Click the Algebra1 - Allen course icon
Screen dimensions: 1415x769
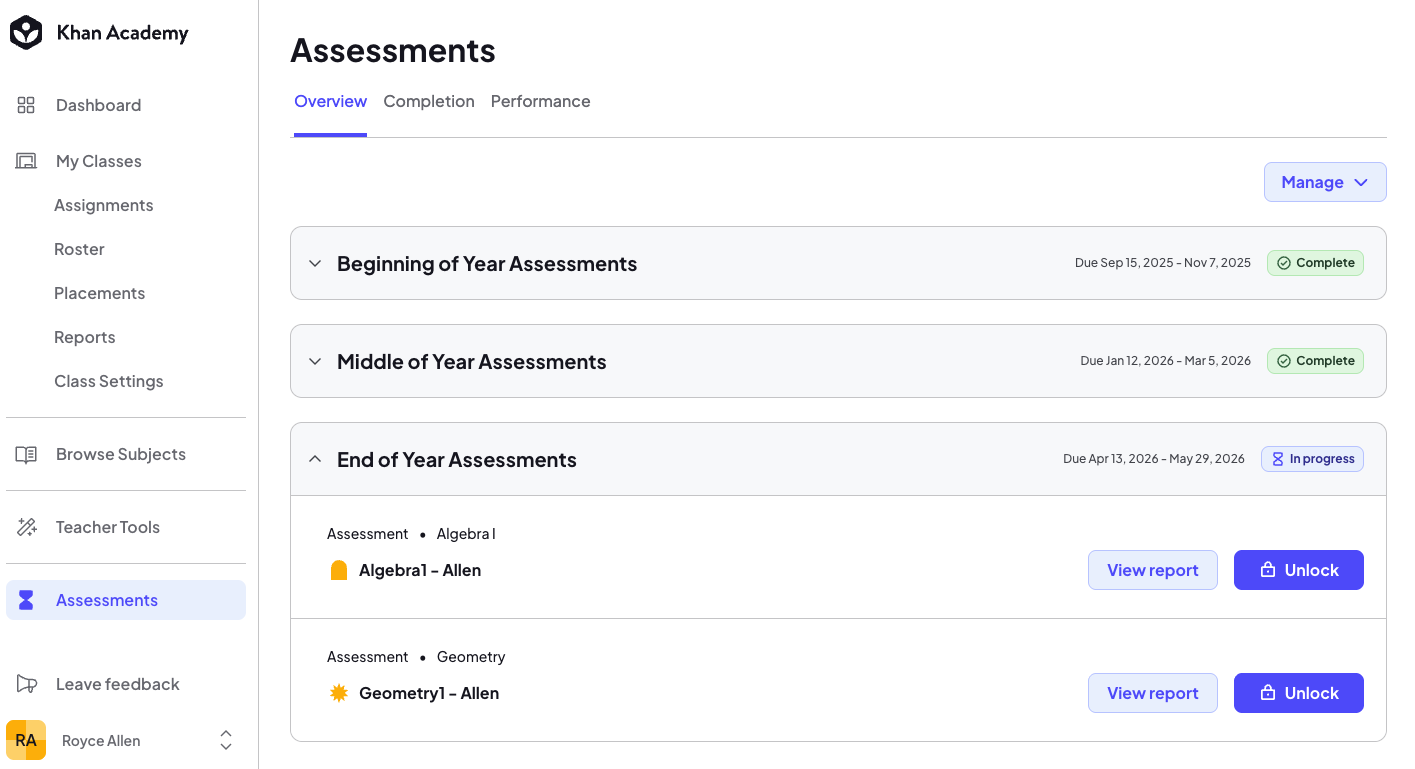click(x=339, y=570)
